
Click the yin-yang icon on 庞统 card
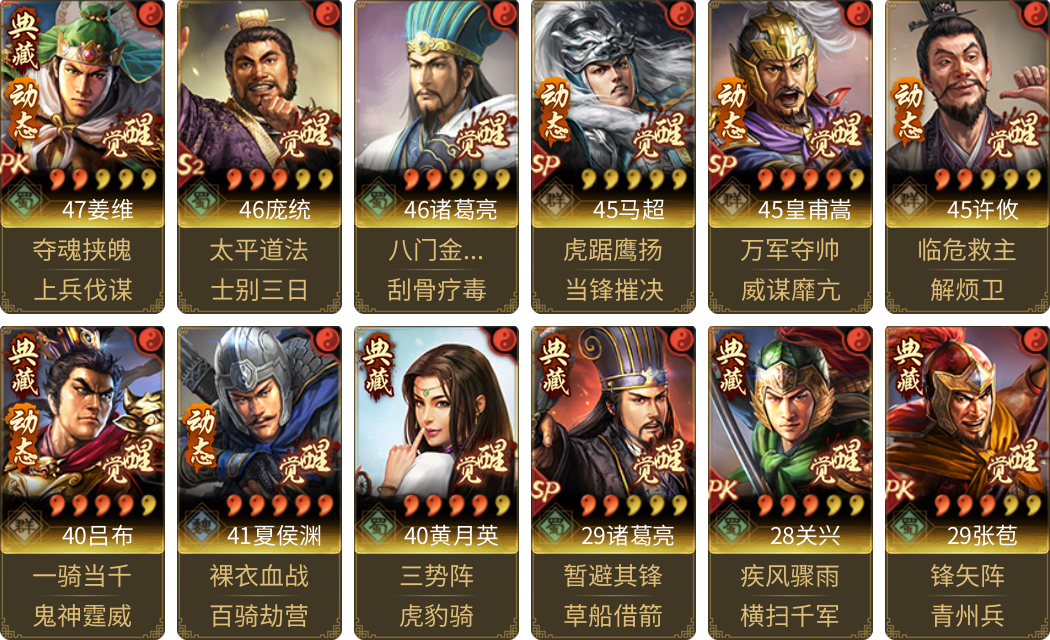click(327, 13)
